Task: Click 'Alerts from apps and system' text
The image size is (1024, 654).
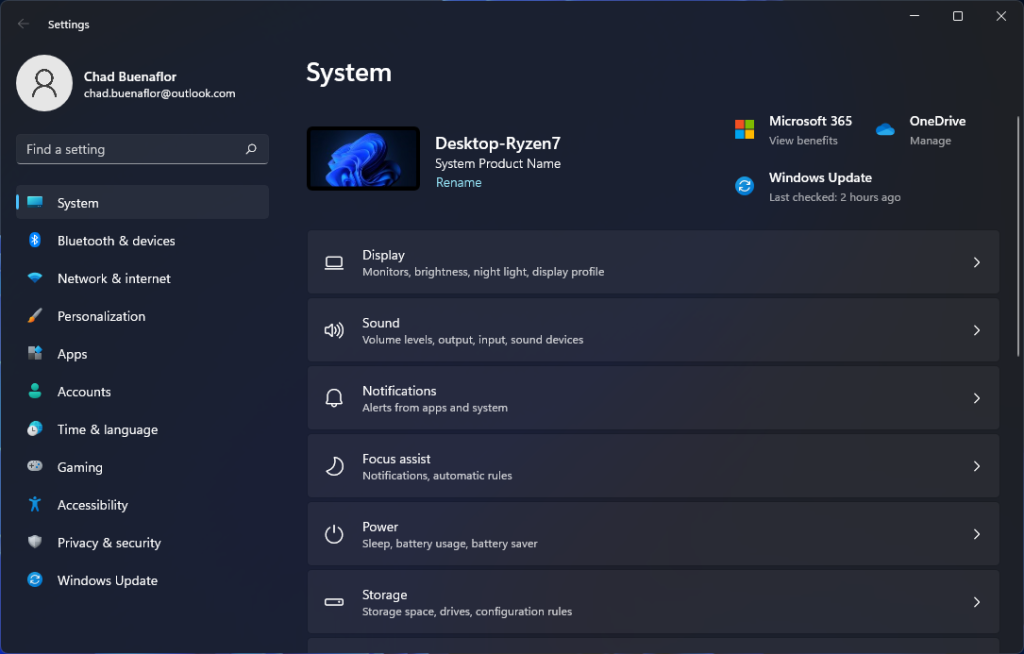Action: click(435, 408)
